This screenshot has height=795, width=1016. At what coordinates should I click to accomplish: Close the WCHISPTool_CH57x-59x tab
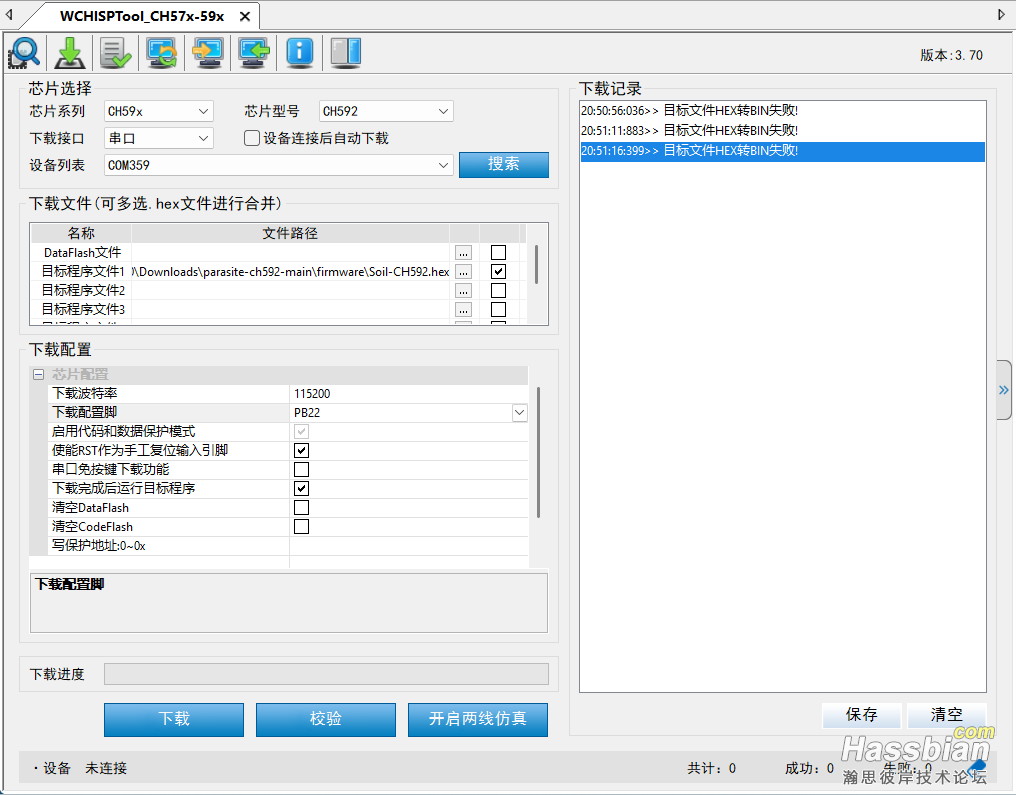coord(245,17)
